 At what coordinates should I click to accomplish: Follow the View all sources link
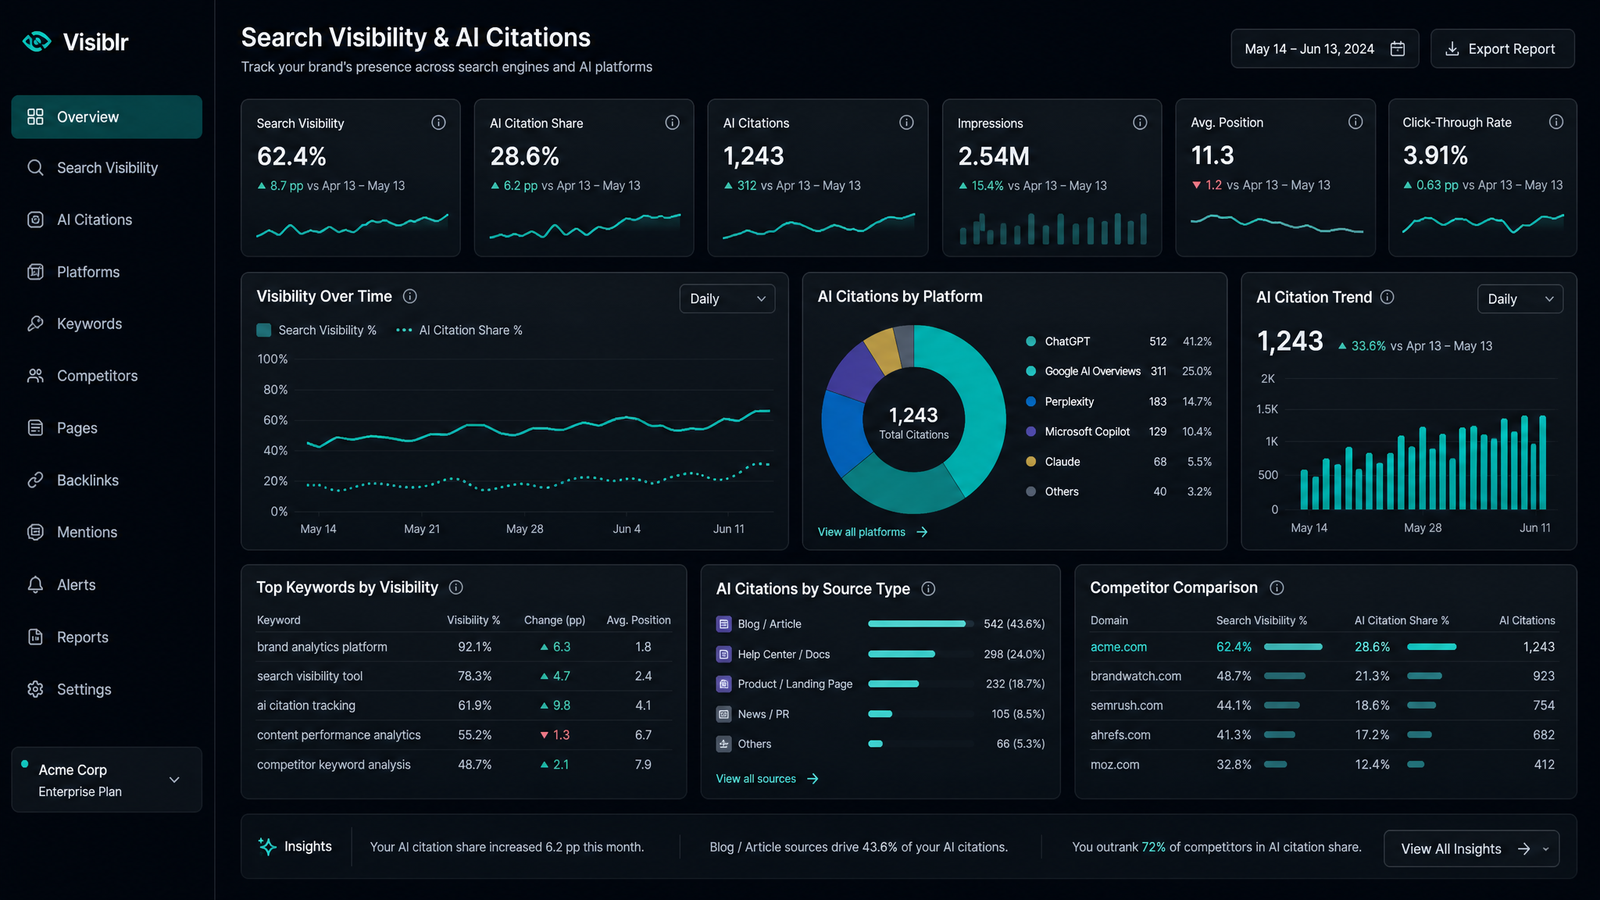(768, 779)
